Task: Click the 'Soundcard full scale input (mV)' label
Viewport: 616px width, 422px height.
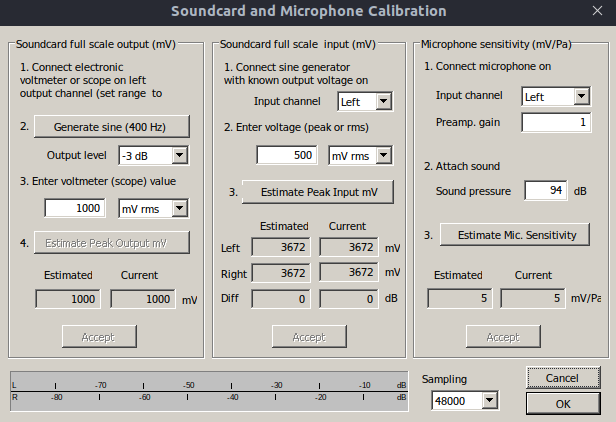Action: pyautogui.click(x=297, y=44)
